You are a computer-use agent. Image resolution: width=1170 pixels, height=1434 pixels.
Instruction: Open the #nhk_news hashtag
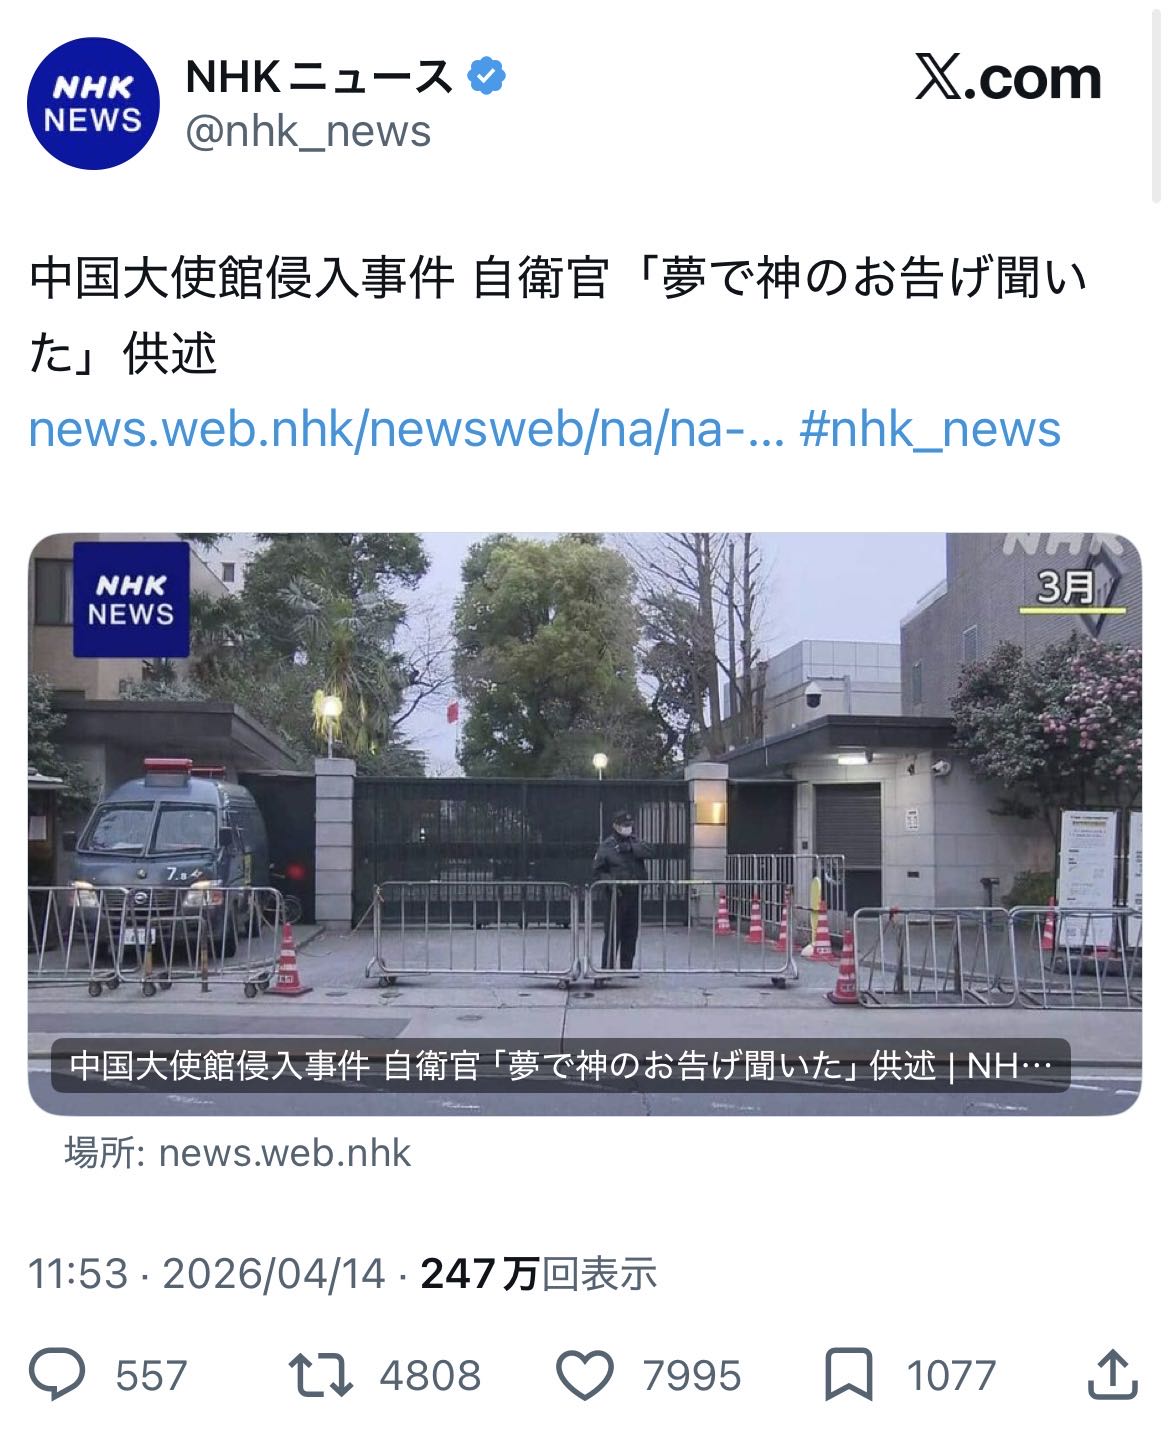[930, 430]
